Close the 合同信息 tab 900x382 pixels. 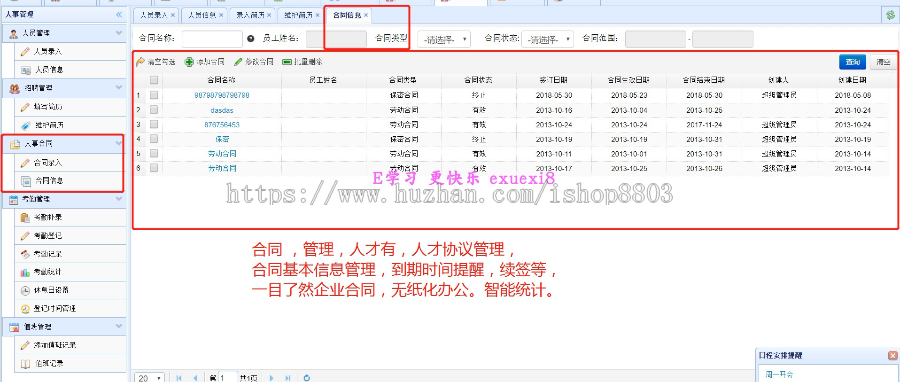pos(366,15)
